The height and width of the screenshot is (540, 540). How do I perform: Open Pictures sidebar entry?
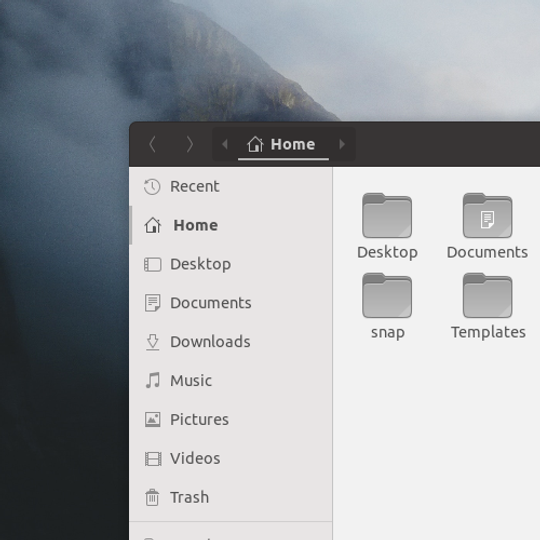click(231, 419)
